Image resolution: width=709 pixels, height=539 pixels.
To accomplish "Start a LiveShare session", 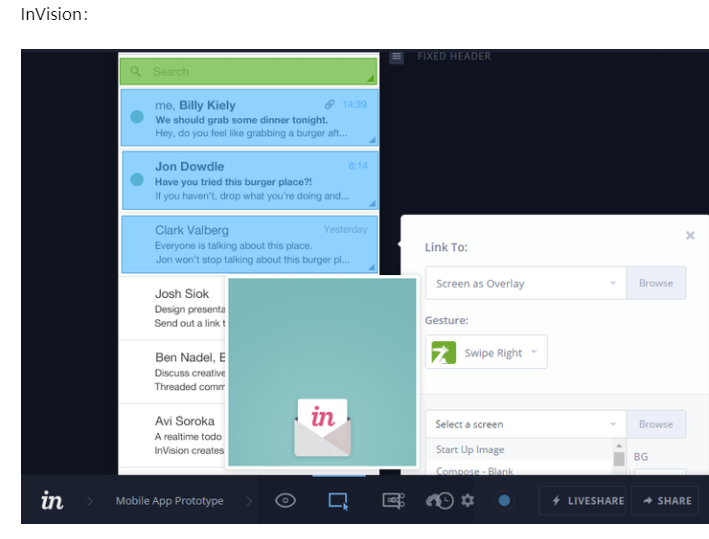I will [x=582, y=501].
